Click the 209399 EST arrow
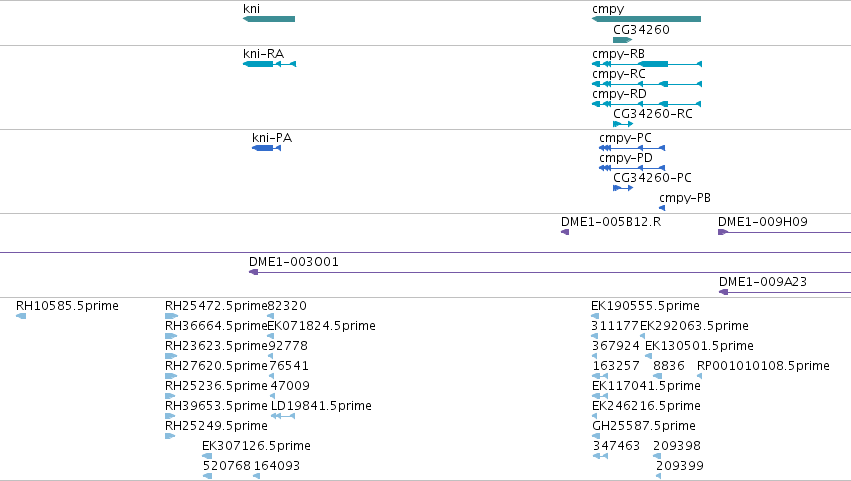 point(658,476)
